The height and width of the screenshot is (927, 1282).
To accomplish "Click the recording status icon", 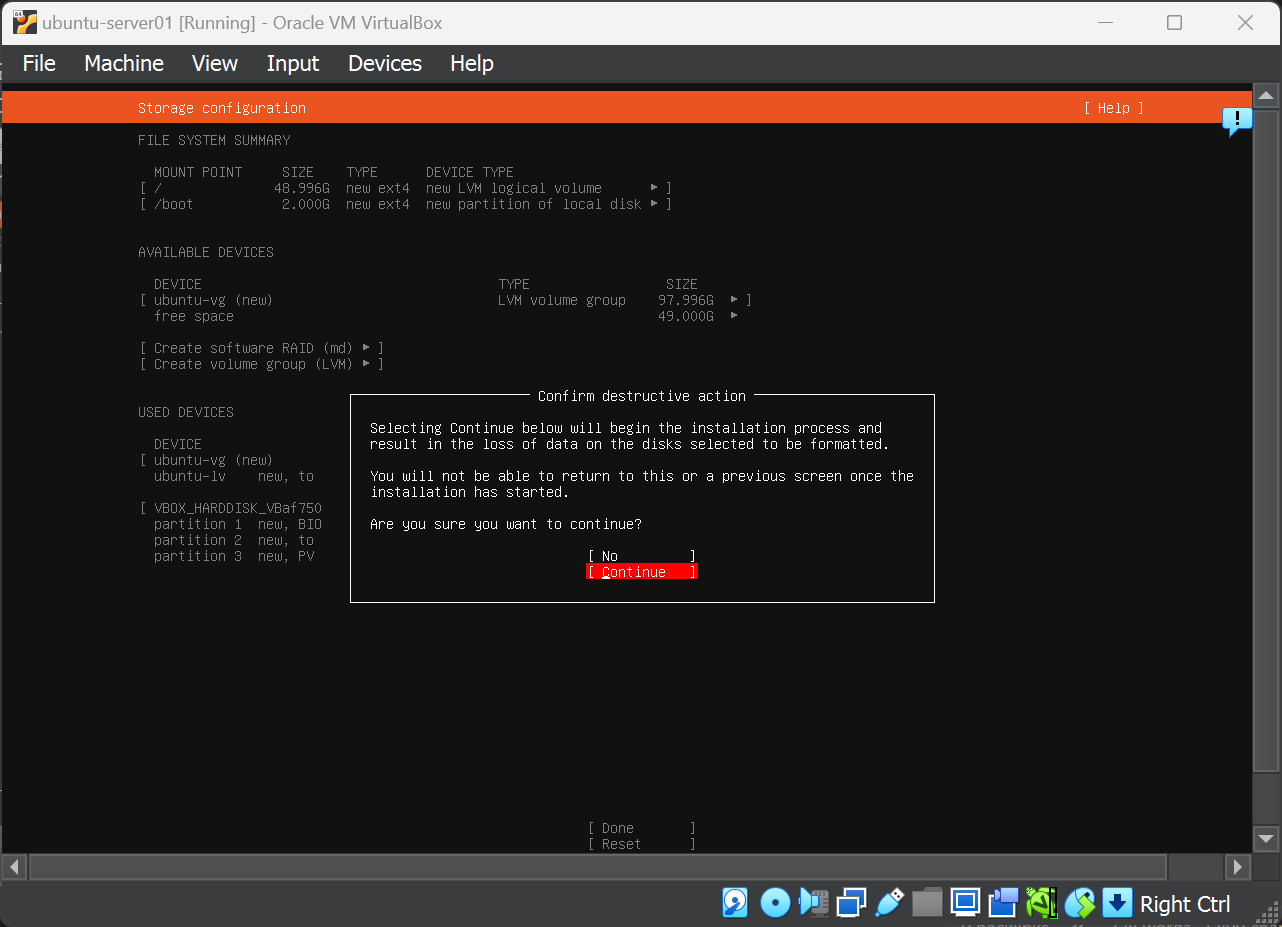I will (1003, 903).
